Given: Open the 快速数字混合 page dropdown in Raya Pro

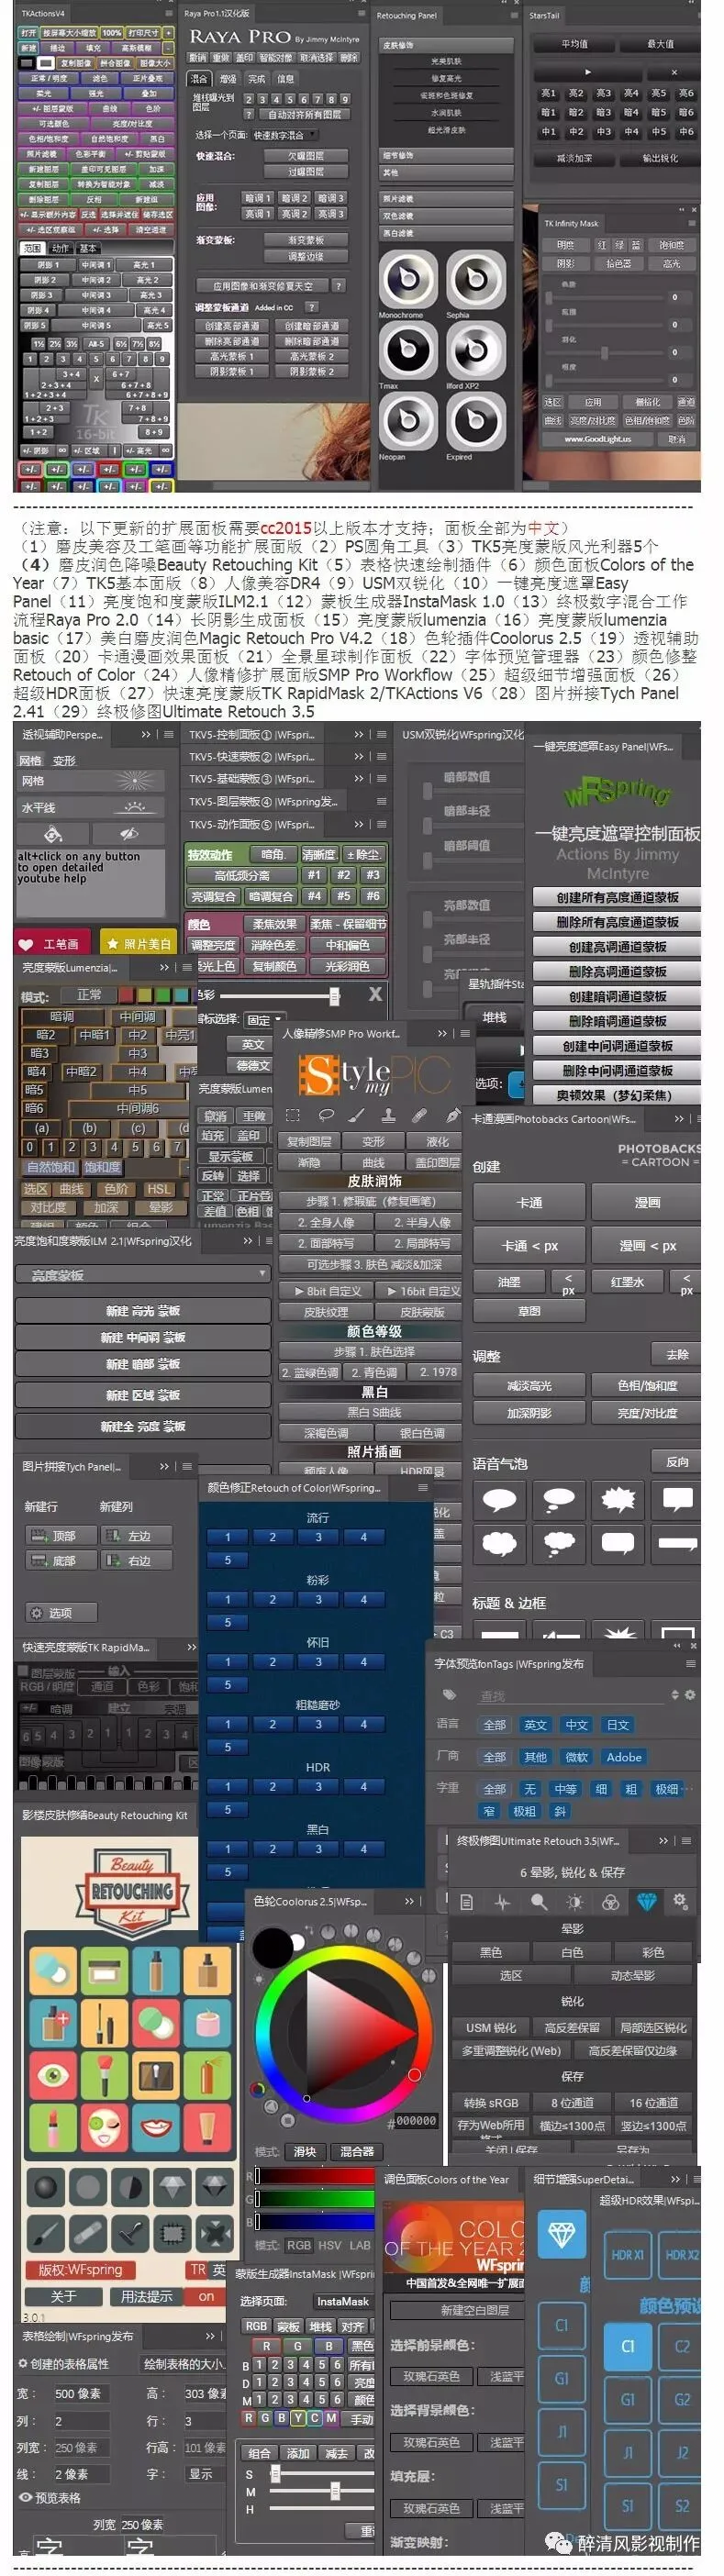Looking at the screenshot, I should 285,135.
